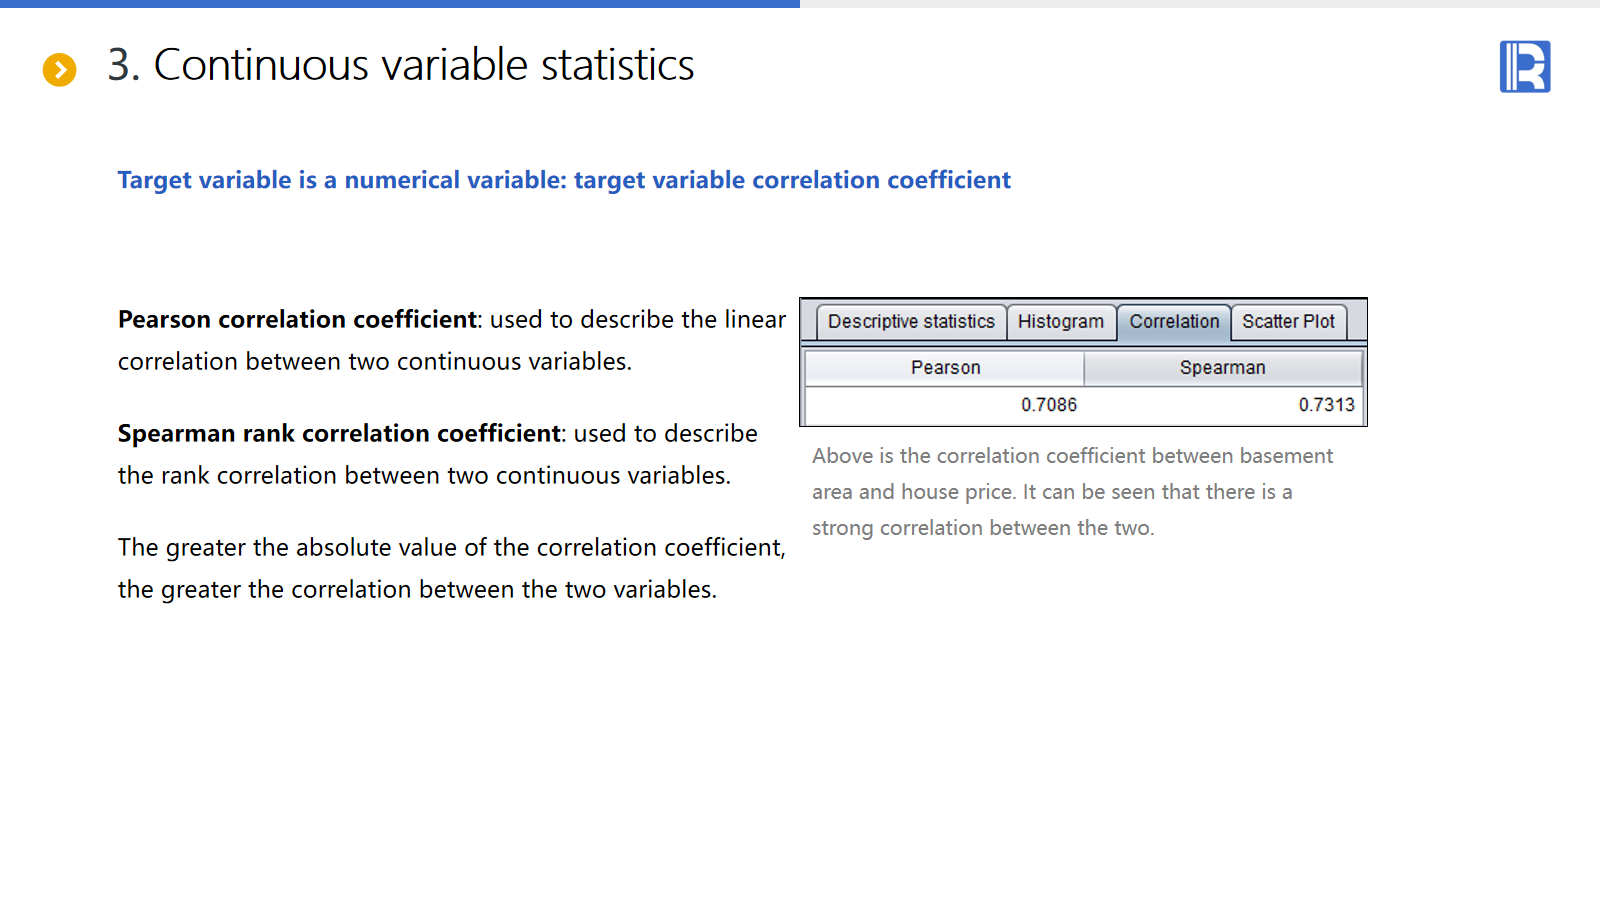
Task: Click the blue R logo icon
Action: pyautogui.click(x=1524, y=67)
